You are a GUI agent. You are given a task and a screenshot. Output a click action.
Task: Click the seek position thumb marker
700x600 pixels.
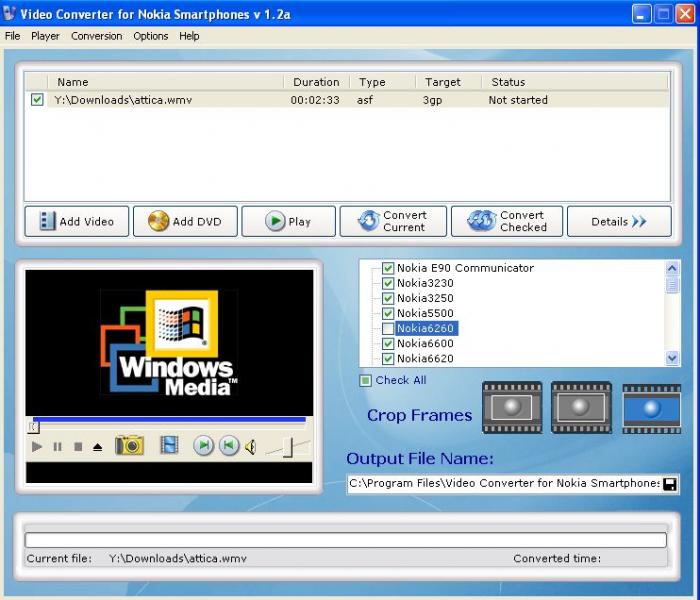coord(34,428)
